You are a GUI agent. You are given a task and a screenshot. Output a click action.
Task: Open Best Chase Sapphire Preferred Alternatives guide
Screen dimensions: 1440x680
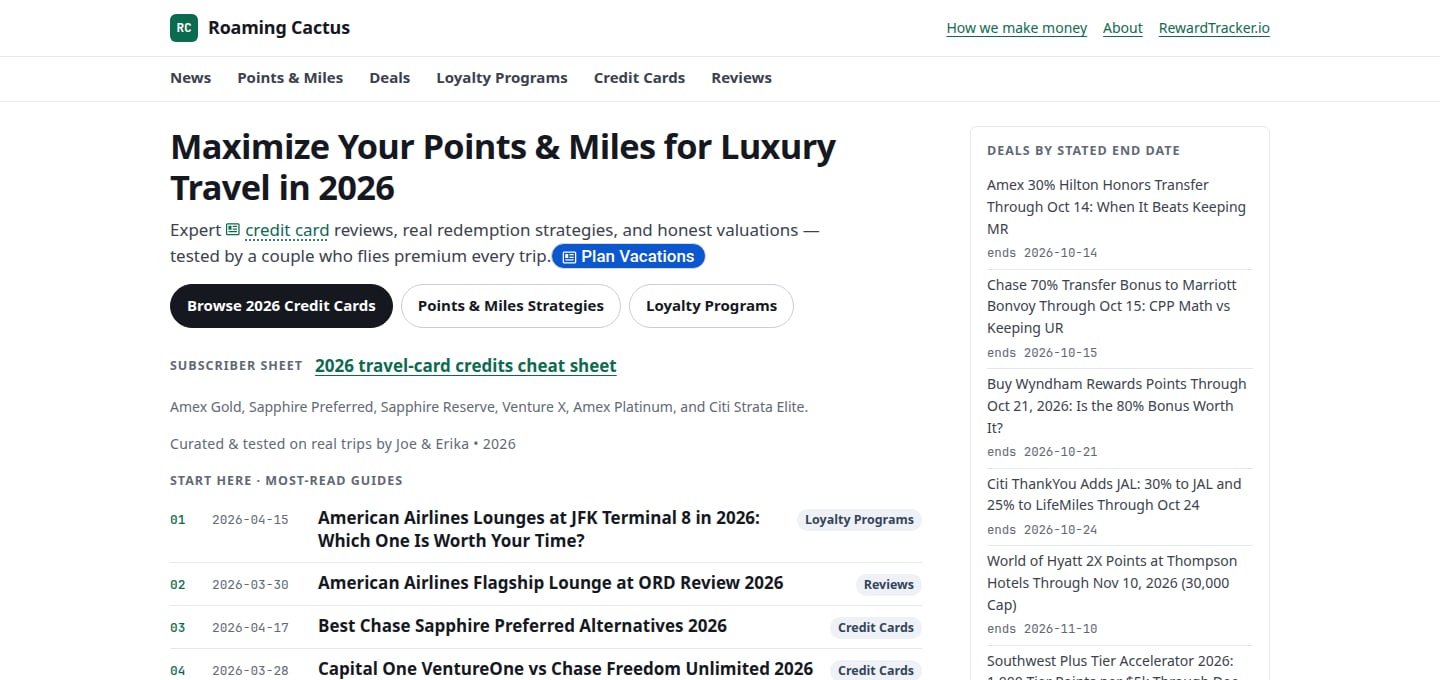click(522, 626)
